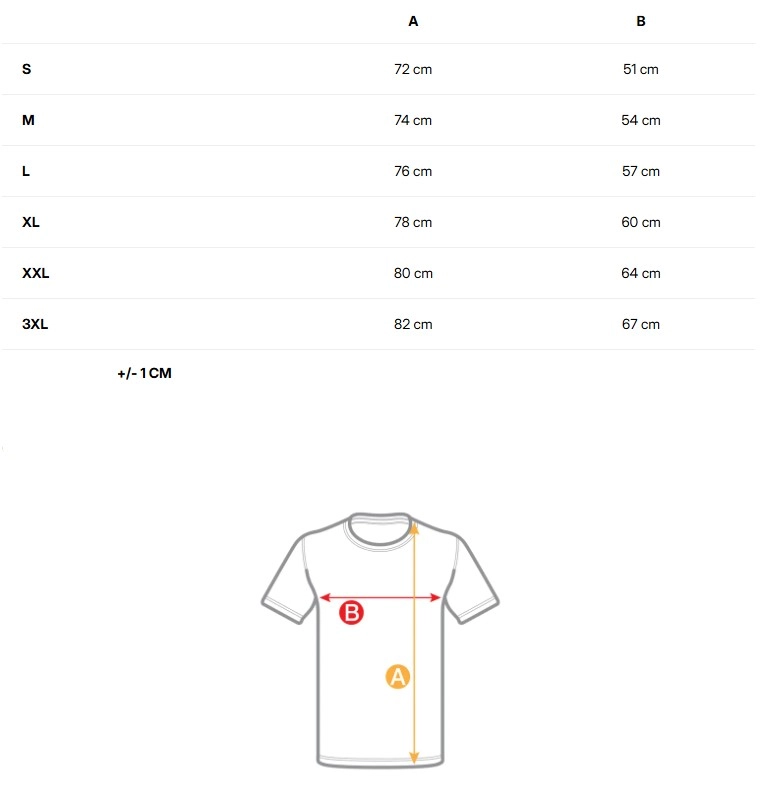
Task: Select the 3XL size label
Action: [35, 324]
